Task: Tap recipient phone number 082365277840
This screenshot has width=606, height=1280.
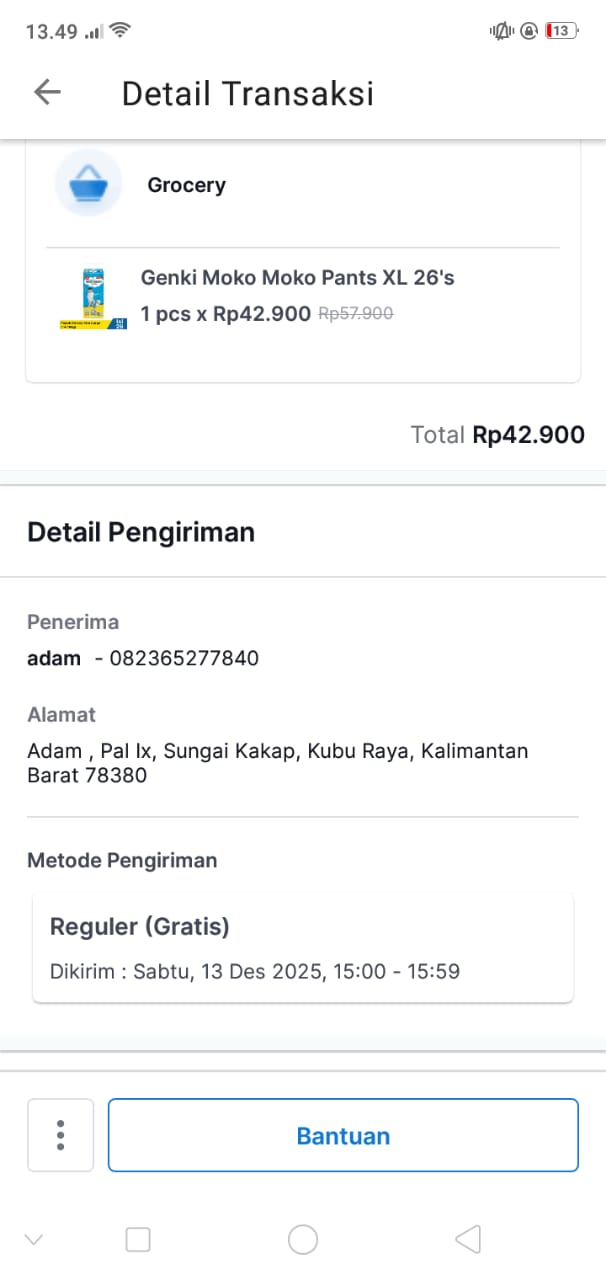Action: (184, 658)
